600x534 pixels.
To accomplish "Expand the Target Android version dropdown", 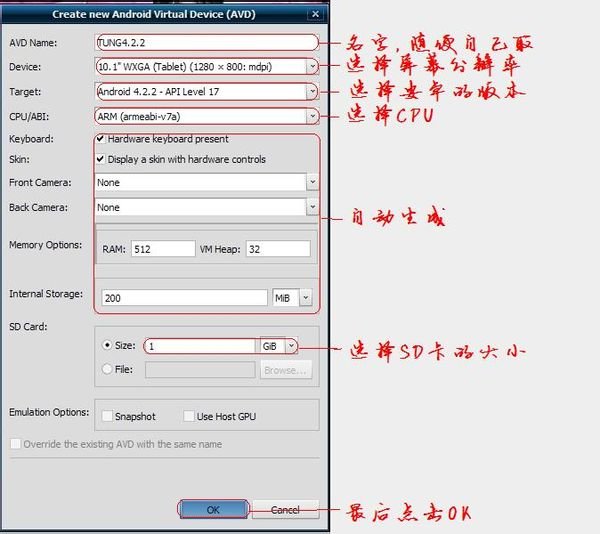I will (x=312, y=91).
